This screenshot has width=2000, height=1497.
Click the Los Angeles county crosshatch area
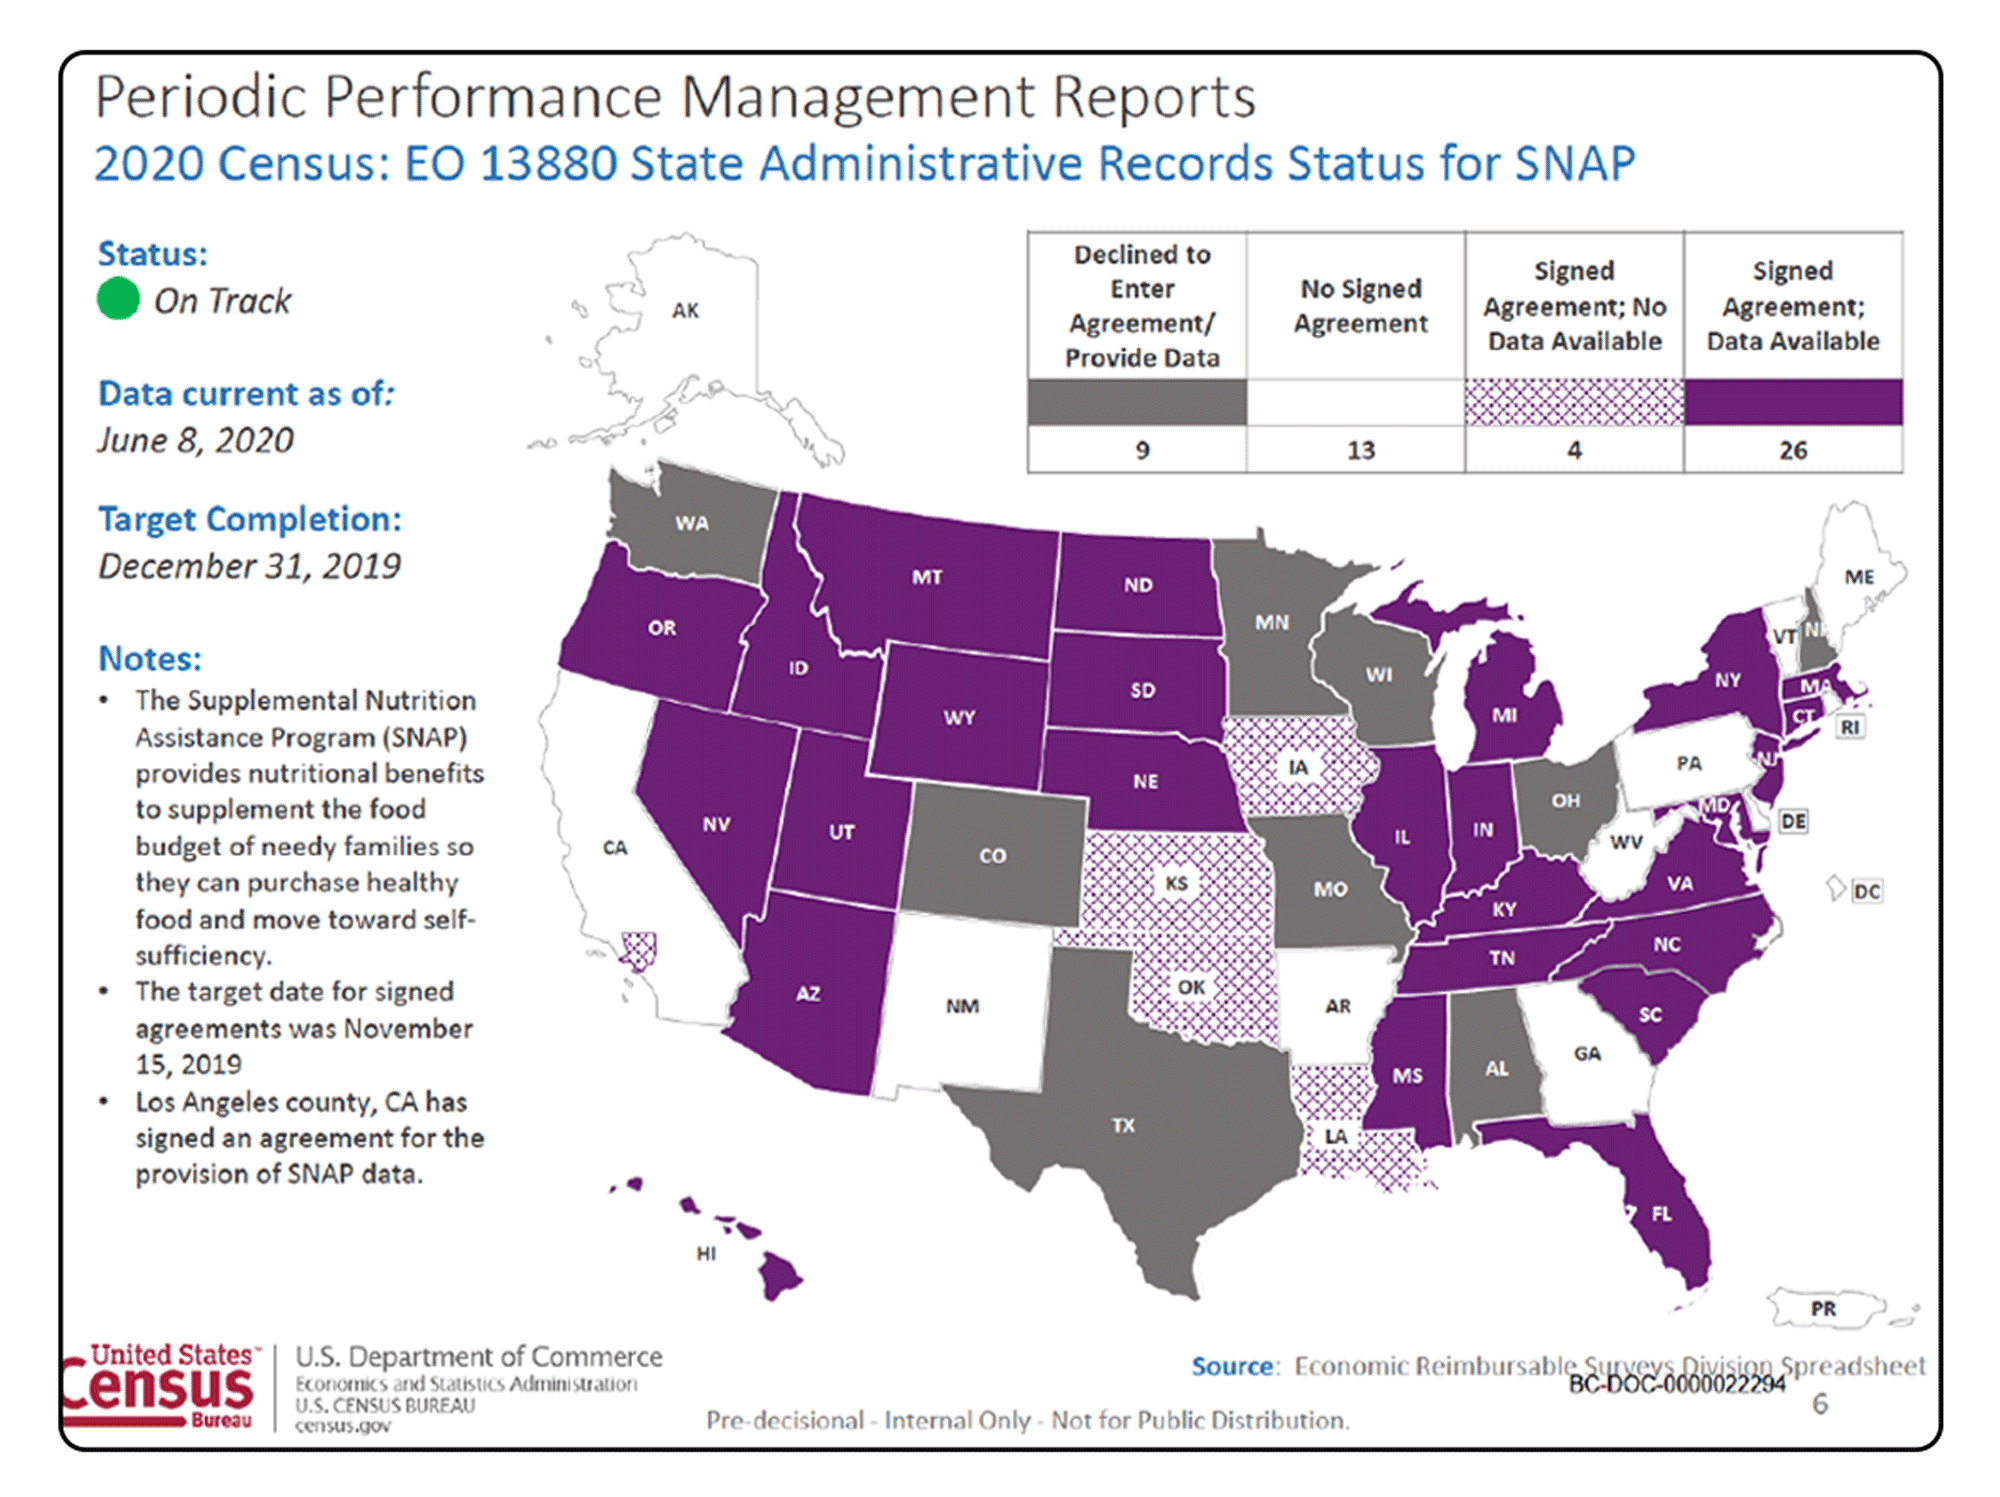(638, 950)
